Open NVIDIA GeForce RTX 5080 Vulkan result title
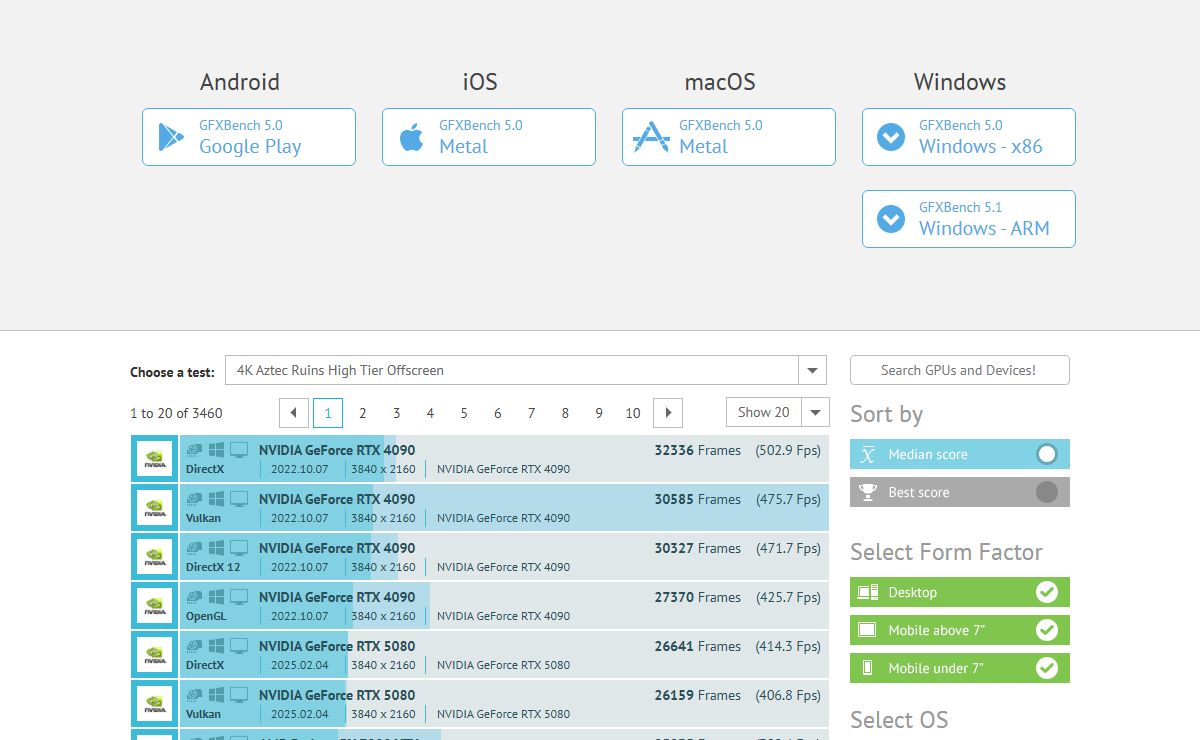1200x740 pixels. click(337, 695)
